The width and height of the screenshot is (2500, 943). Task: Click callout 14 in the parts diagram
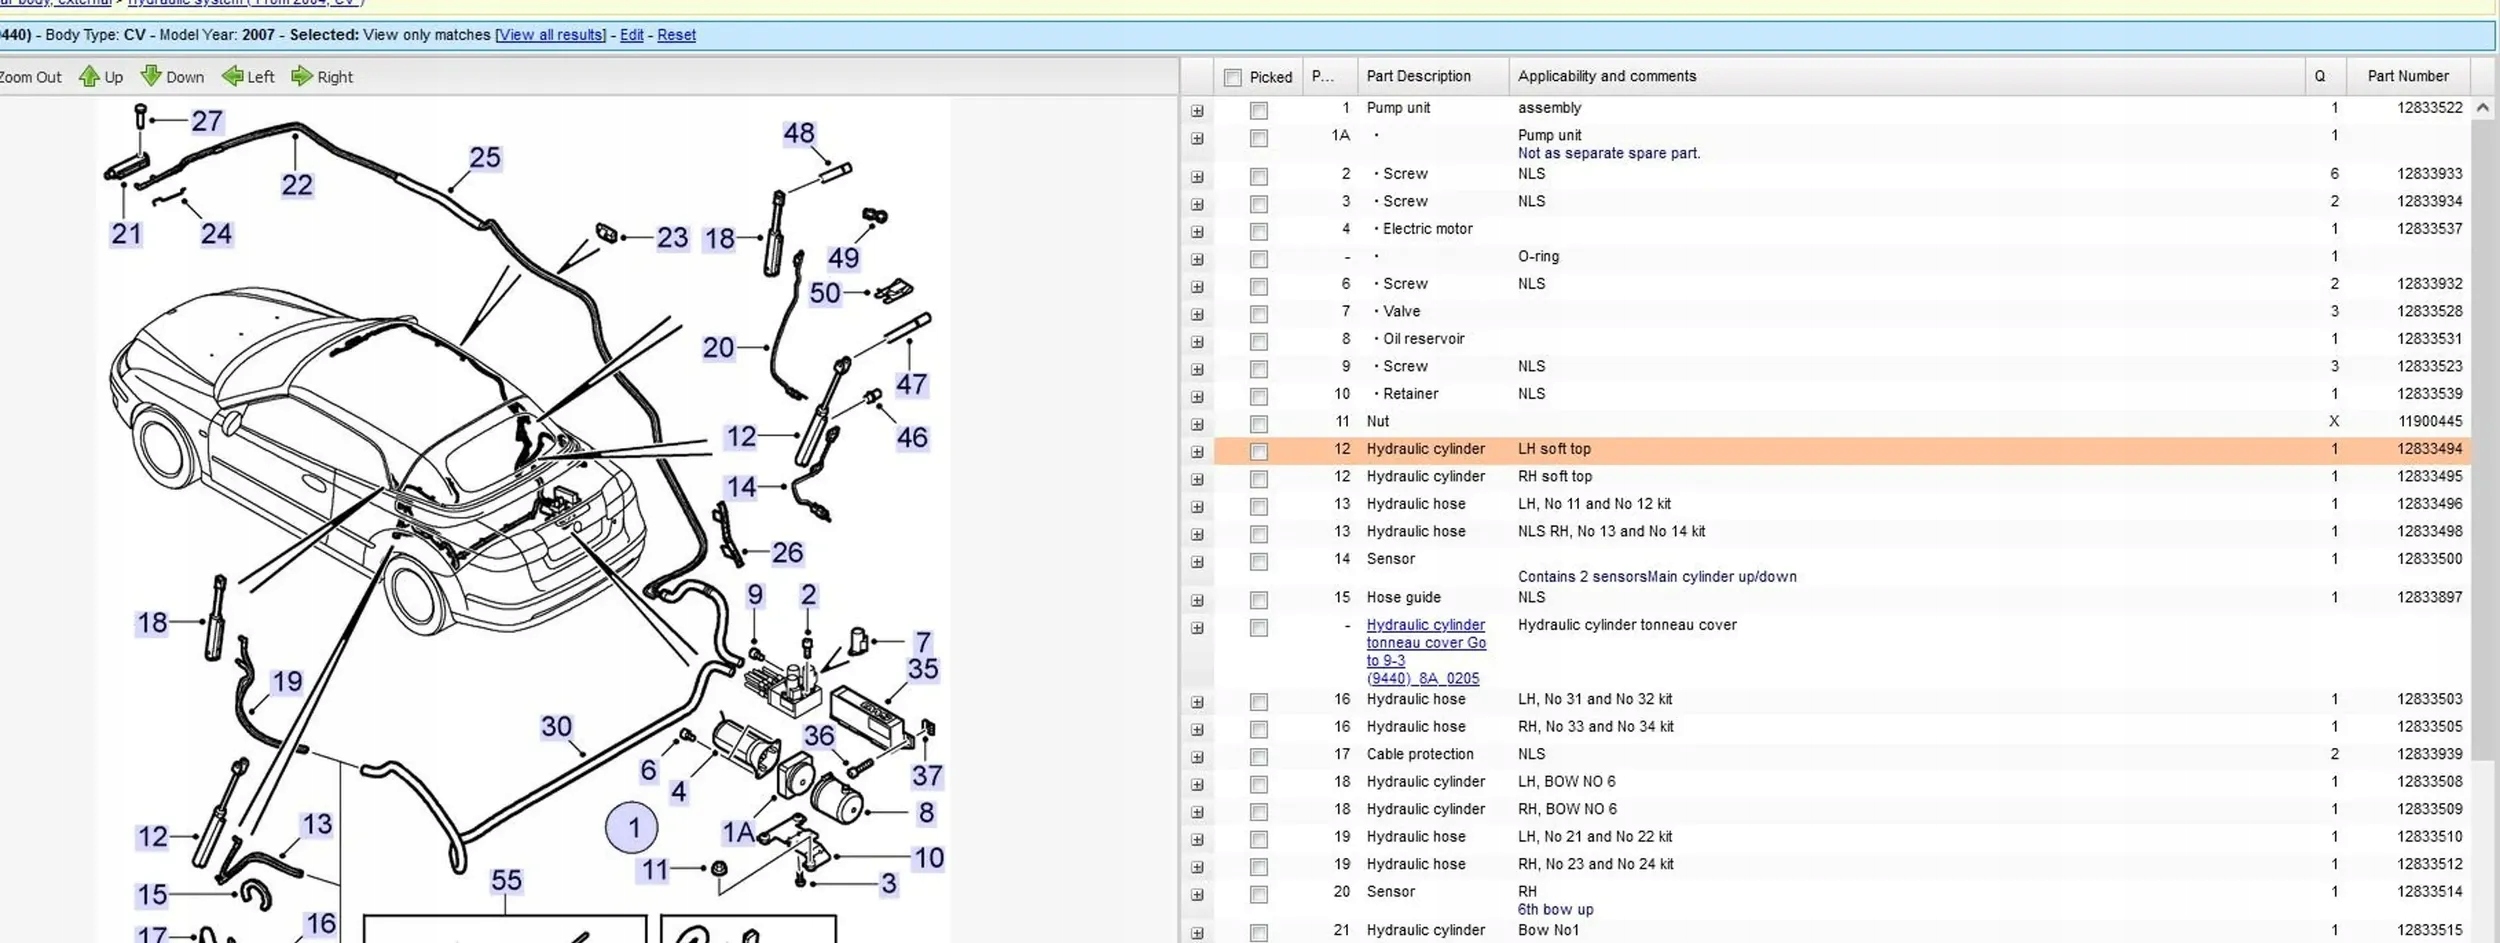click(741, 487)
